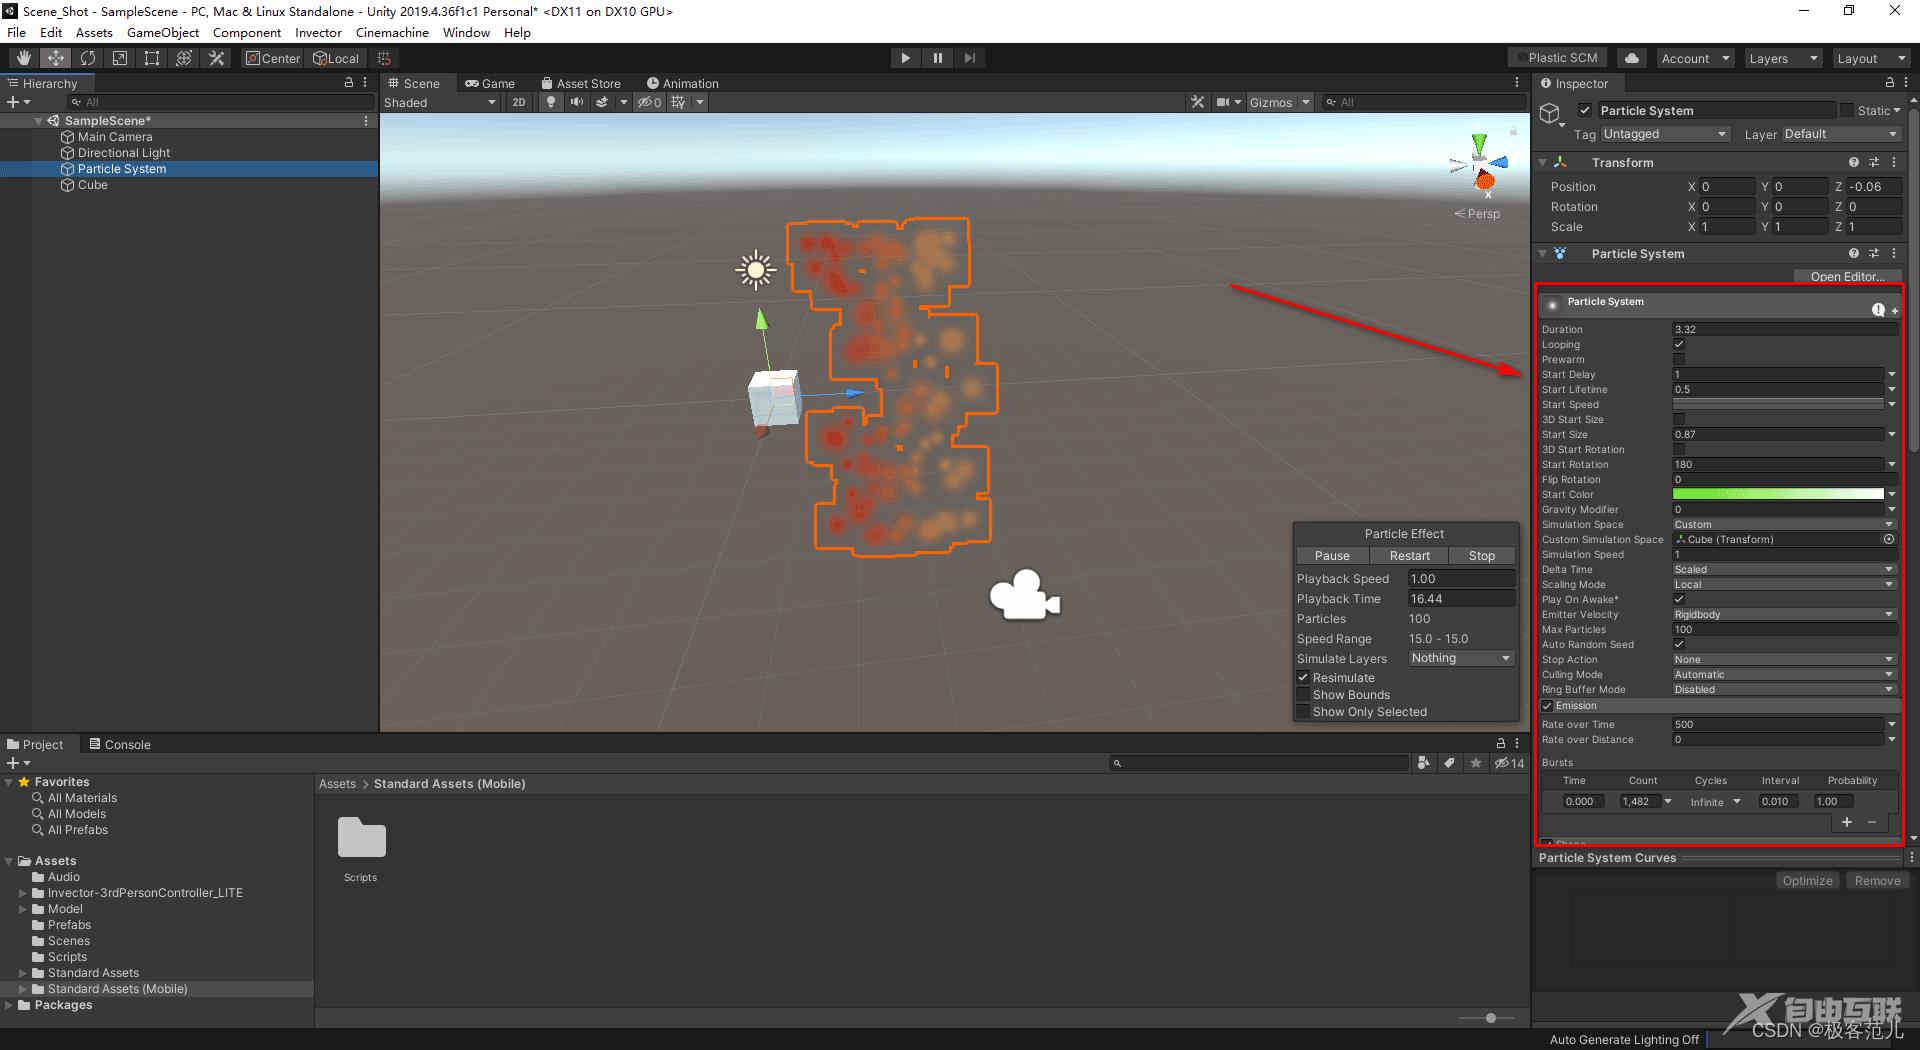Lock the Hierarchy panel

click(x=349, y=83)
